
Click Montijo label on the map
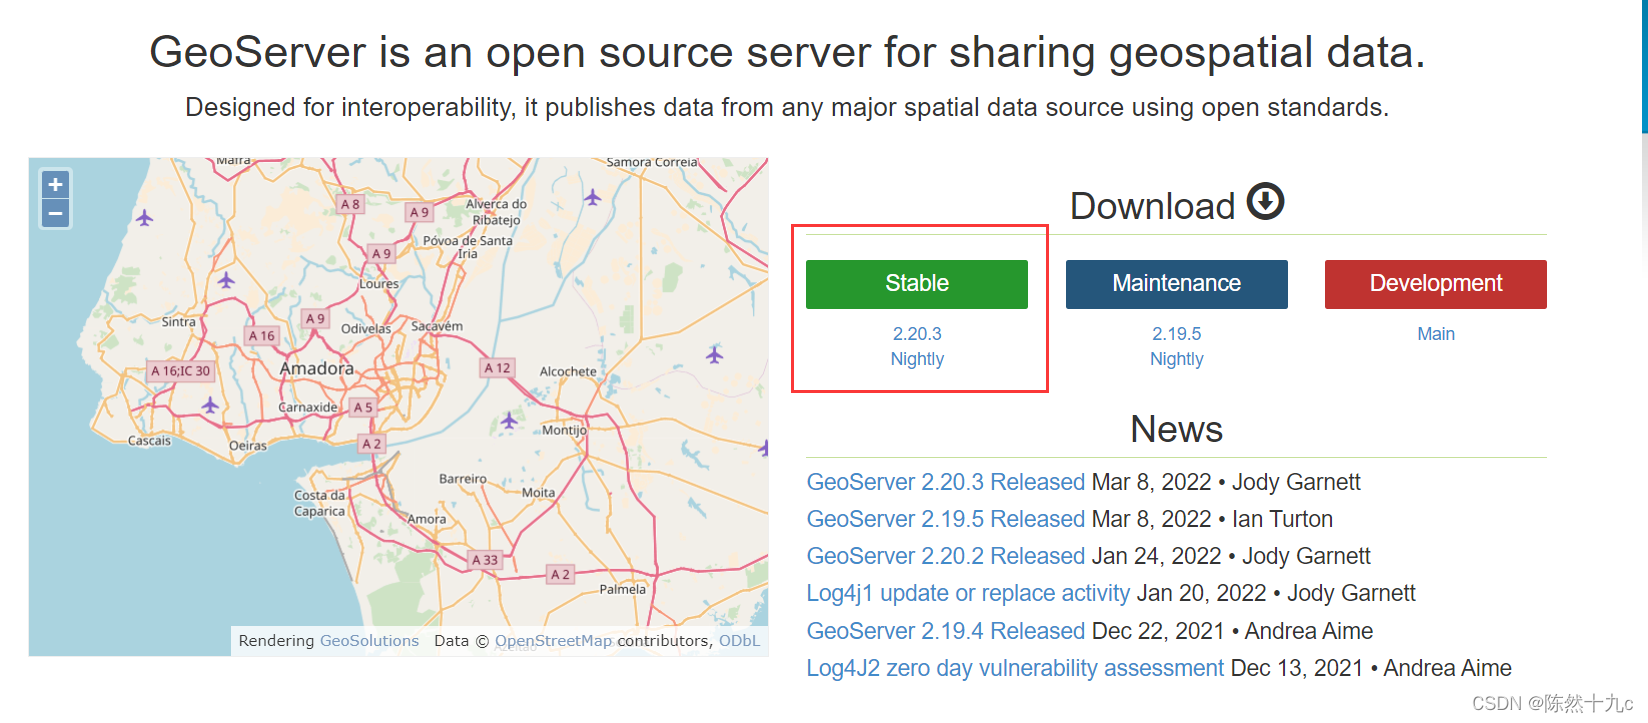[x=564, y=430]
